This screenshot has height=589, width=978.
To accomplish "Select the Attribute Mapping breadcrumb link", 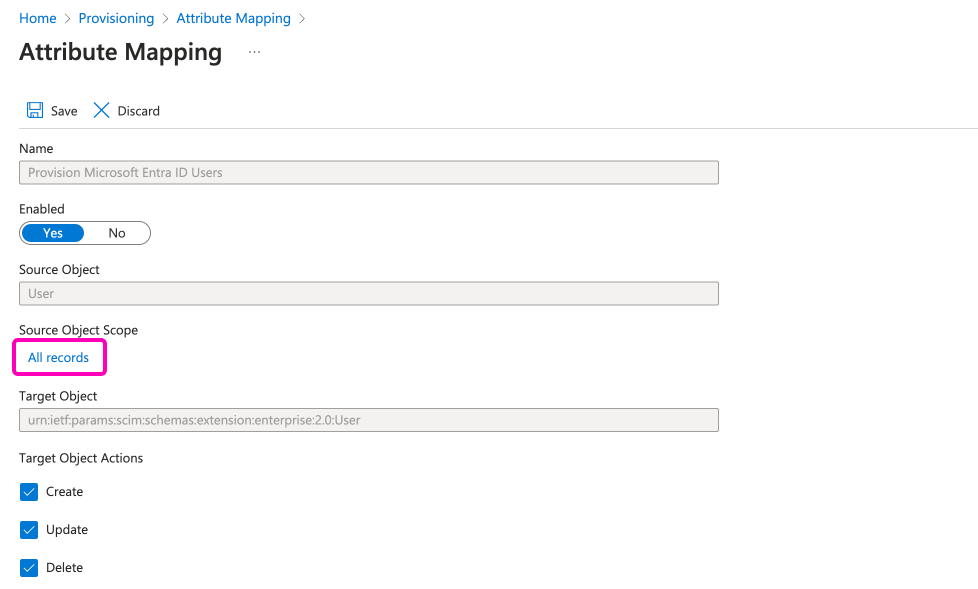I will pyautogui.click(x=233, y=18).
